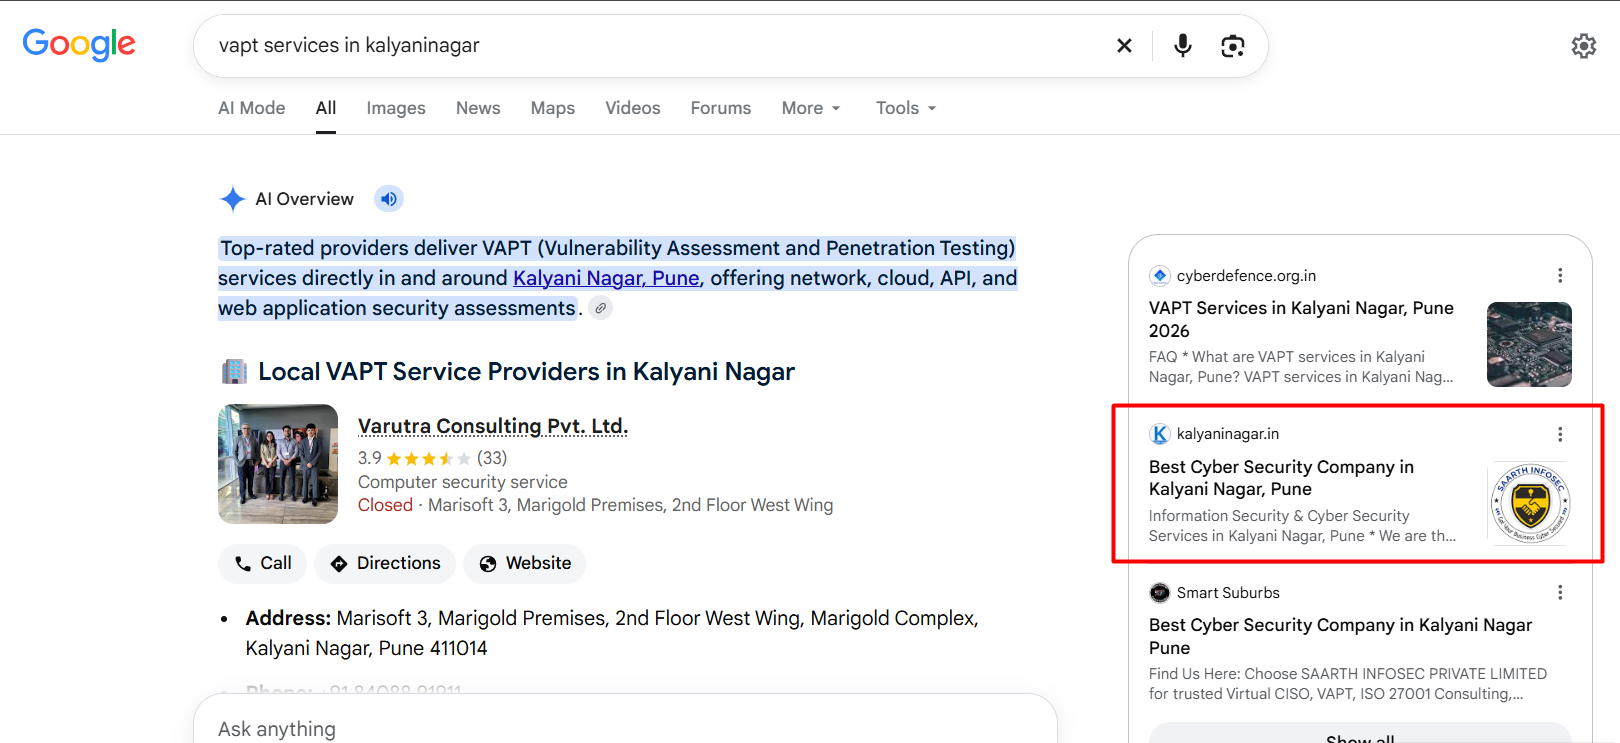
Task: Click the Varutra Consulting team photo
Action: (x=278, y=464)
